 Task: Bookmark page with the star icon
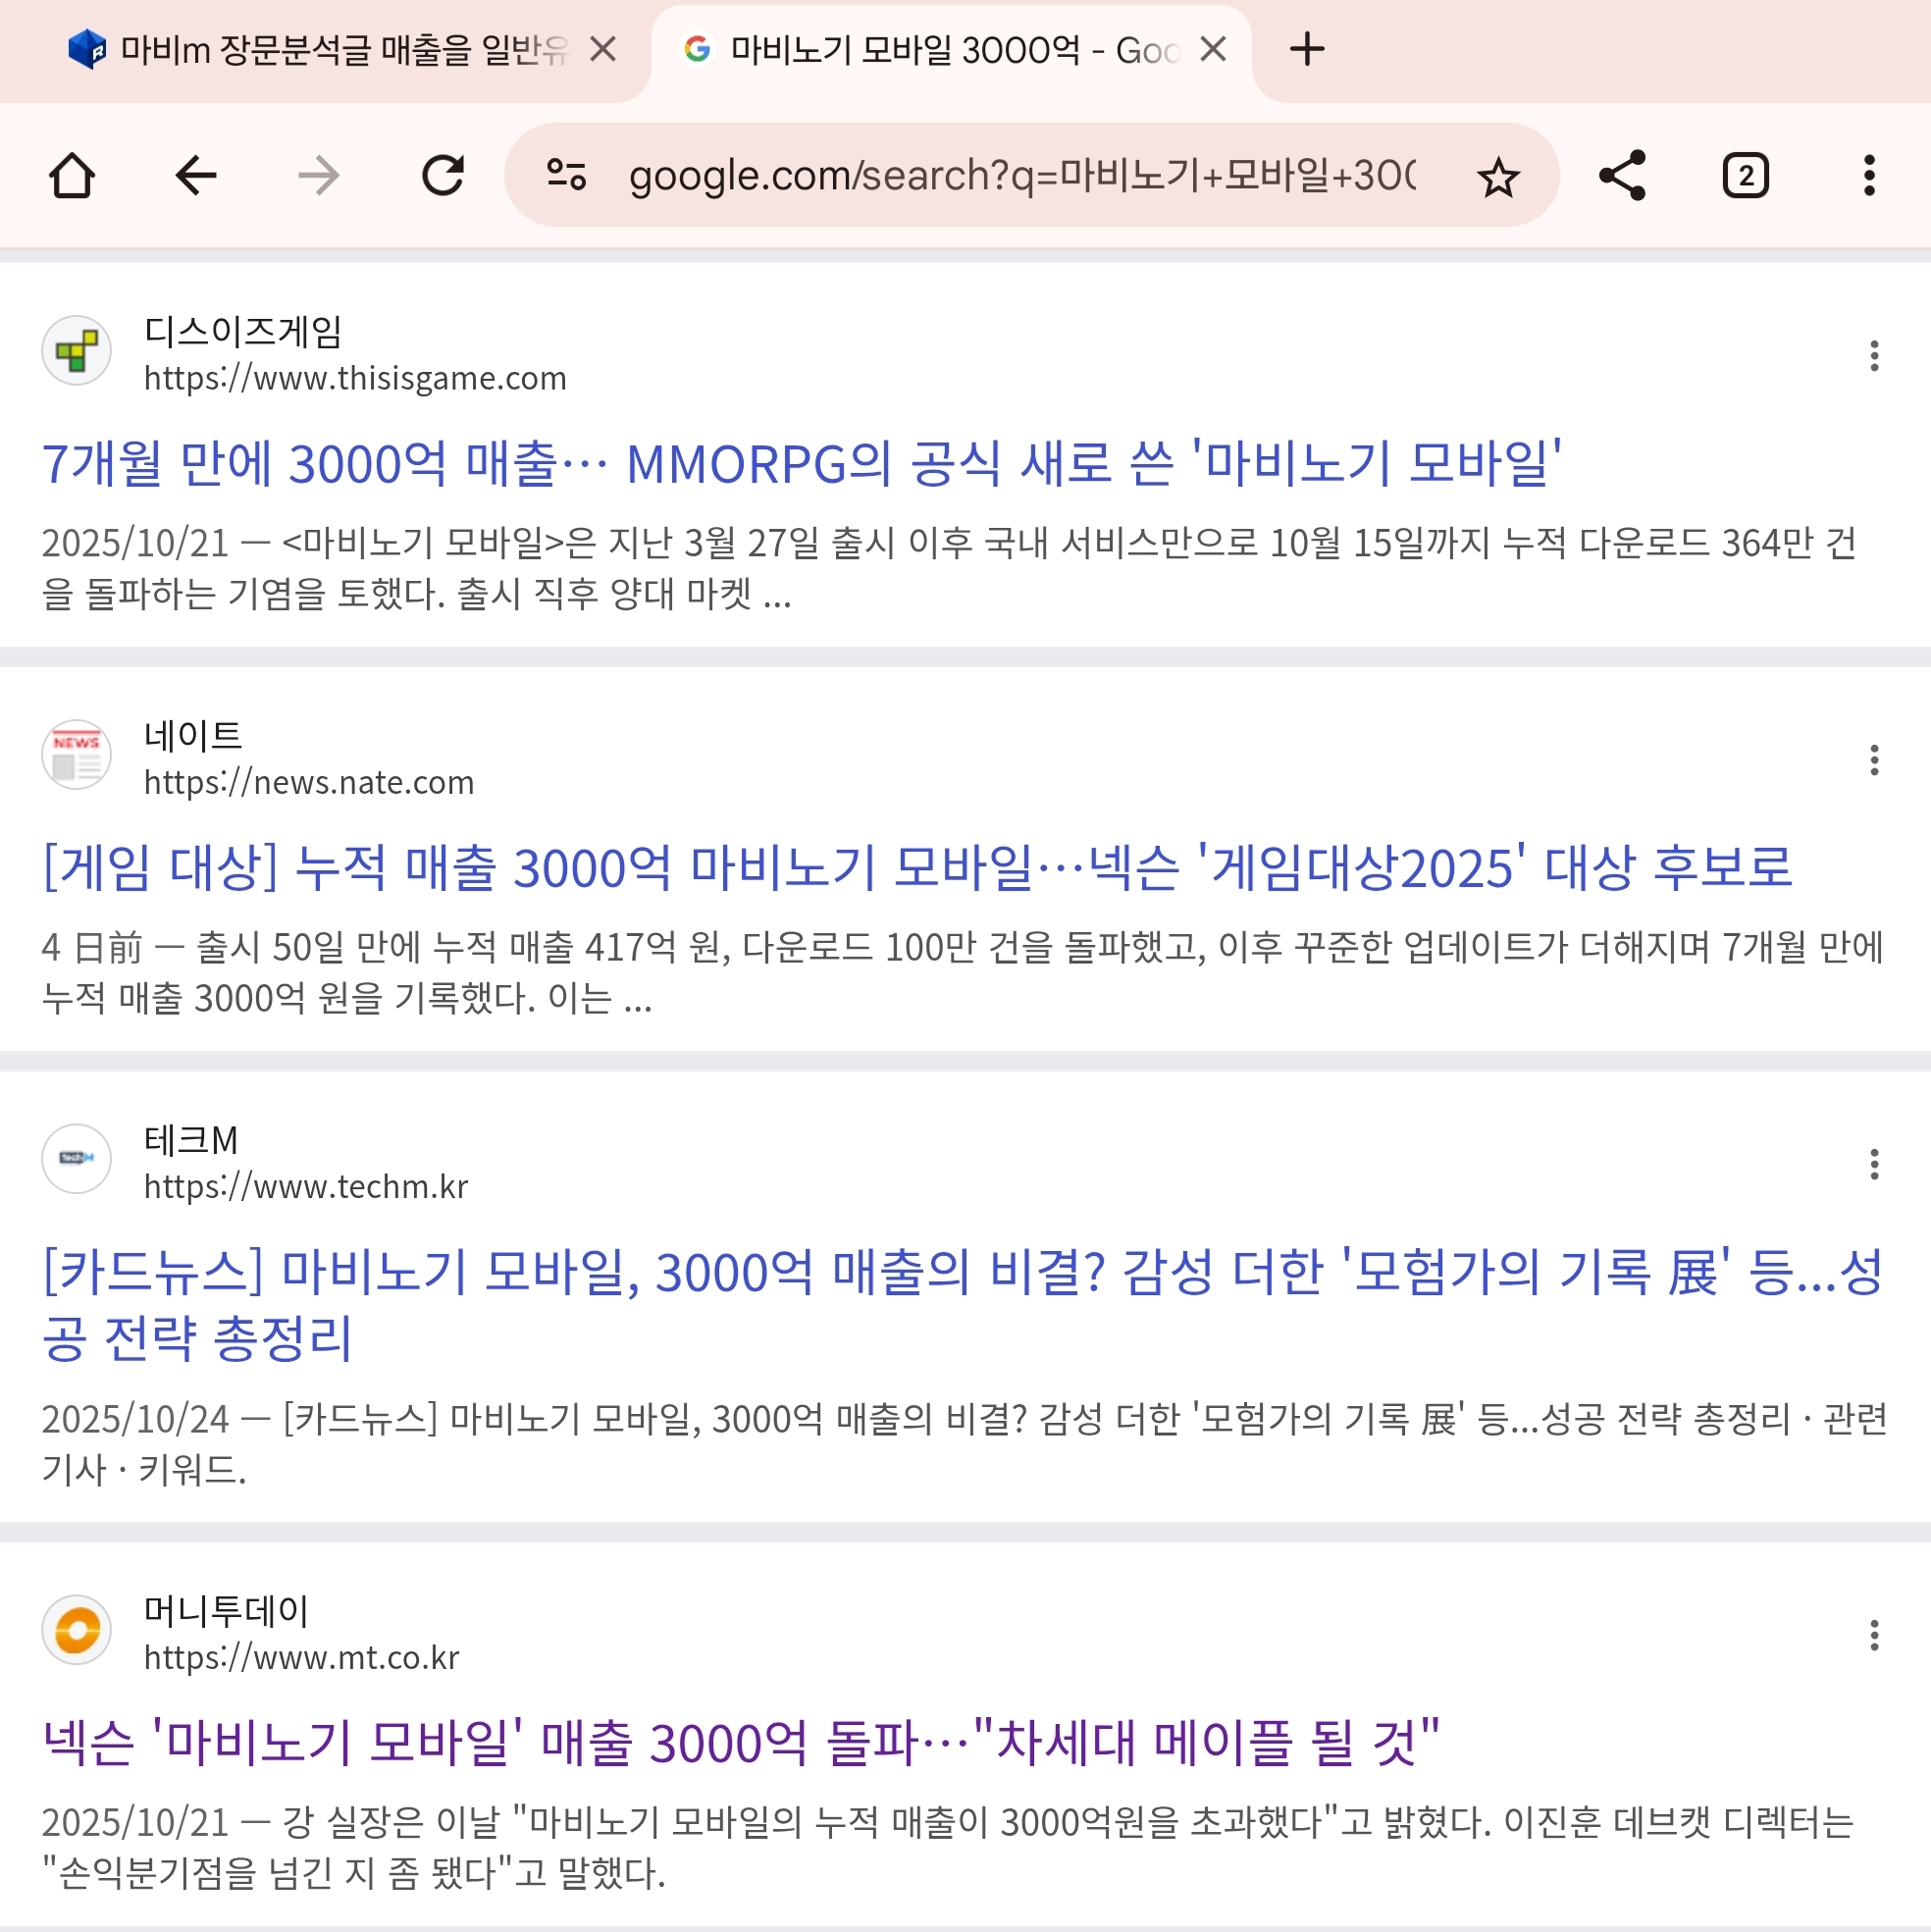click(1497, 178)
